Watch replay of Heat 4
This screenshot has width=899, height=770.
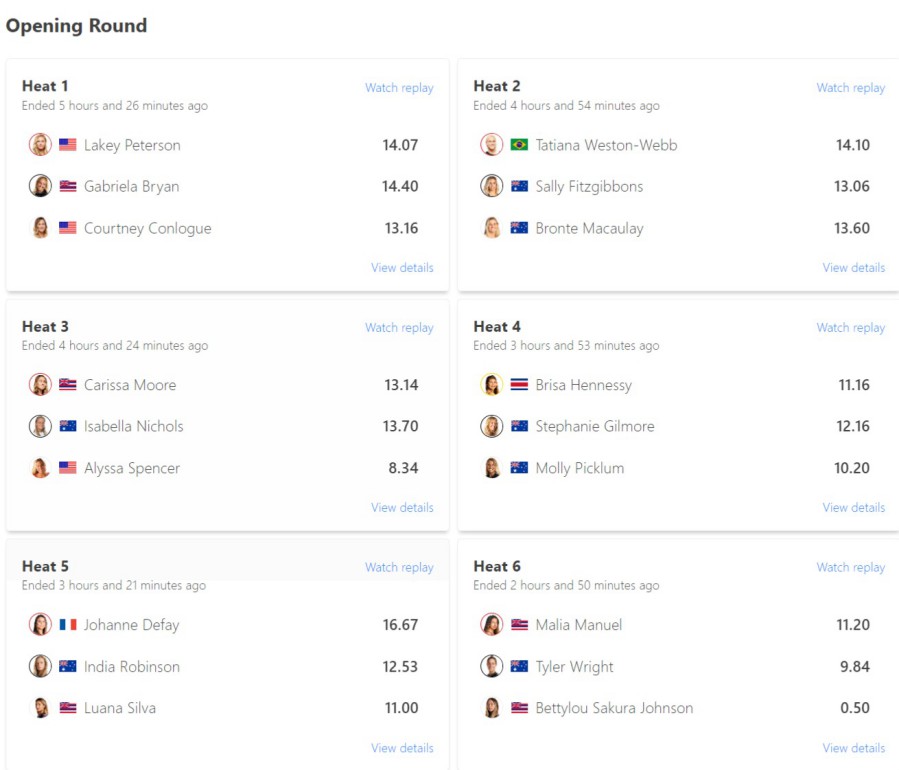[850, 328]
